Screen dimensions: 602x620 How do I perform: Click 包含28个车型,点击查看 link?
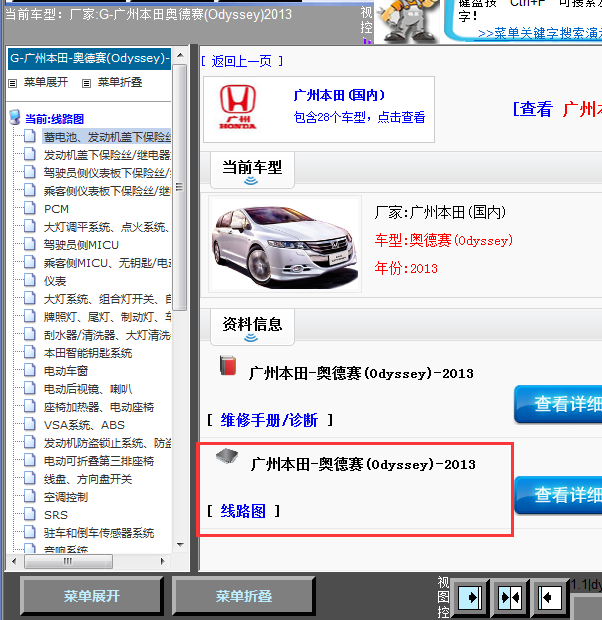coord(359,117)
